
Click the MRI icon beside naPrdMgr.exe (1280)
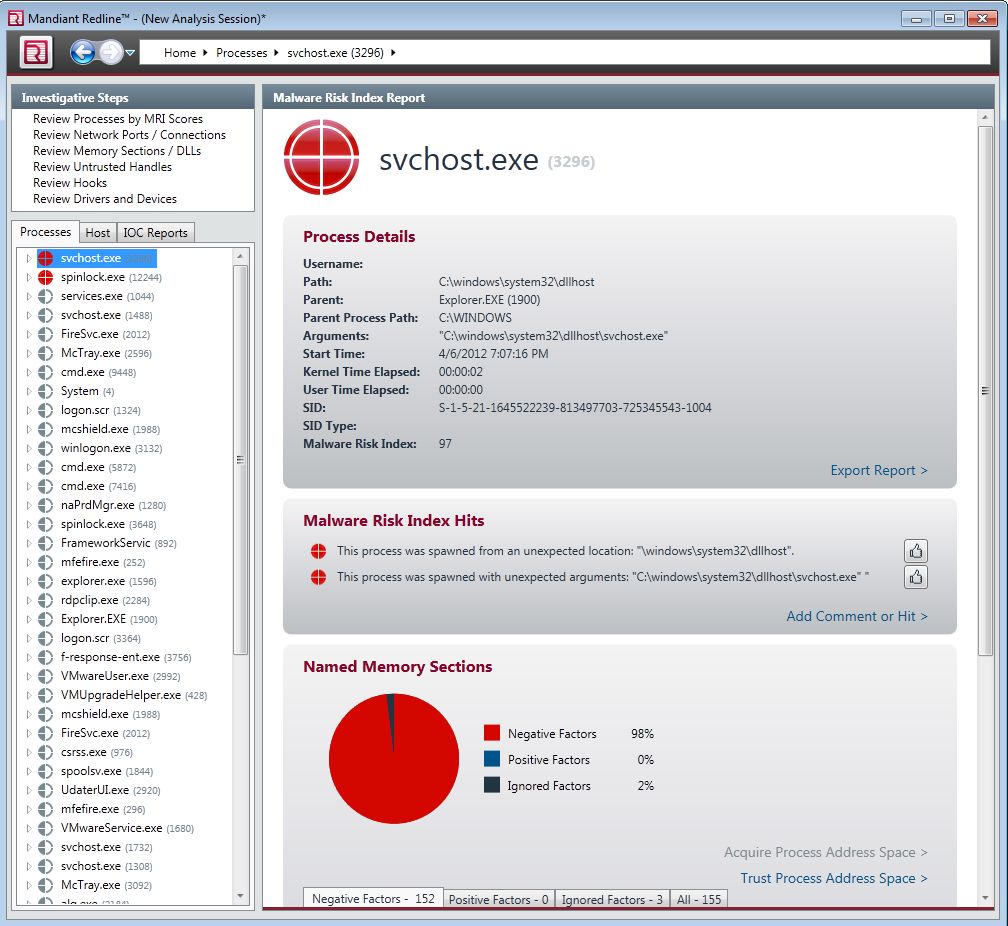pyautogui.click(x=46, y=505)
